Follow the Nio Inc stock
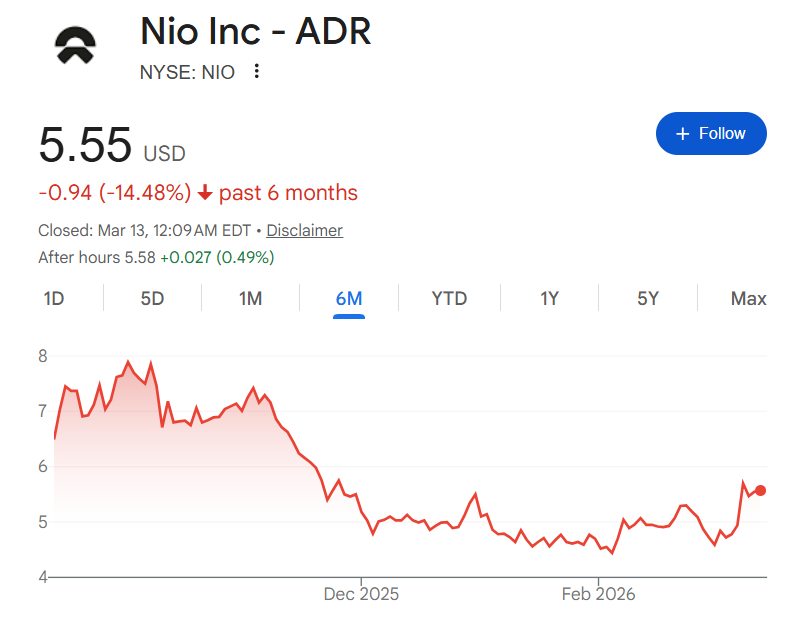 (711, 134)
